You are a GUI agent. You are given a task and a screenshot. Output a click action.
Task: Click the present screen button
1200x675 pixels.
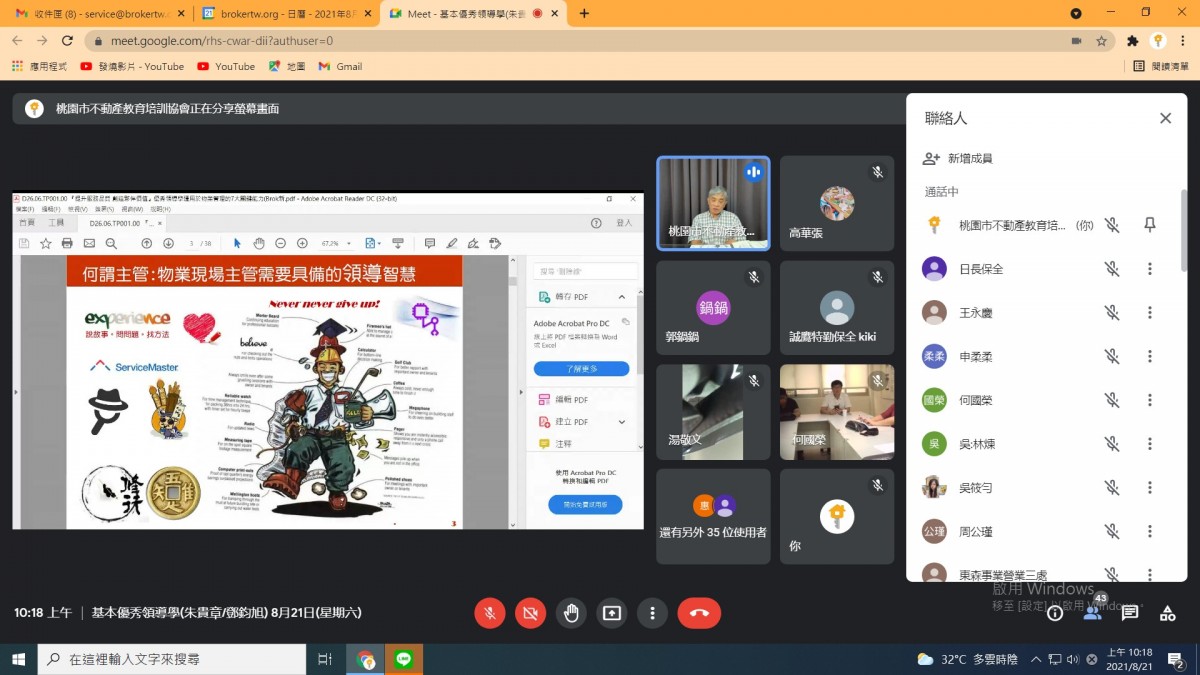(x=612, y=613)
